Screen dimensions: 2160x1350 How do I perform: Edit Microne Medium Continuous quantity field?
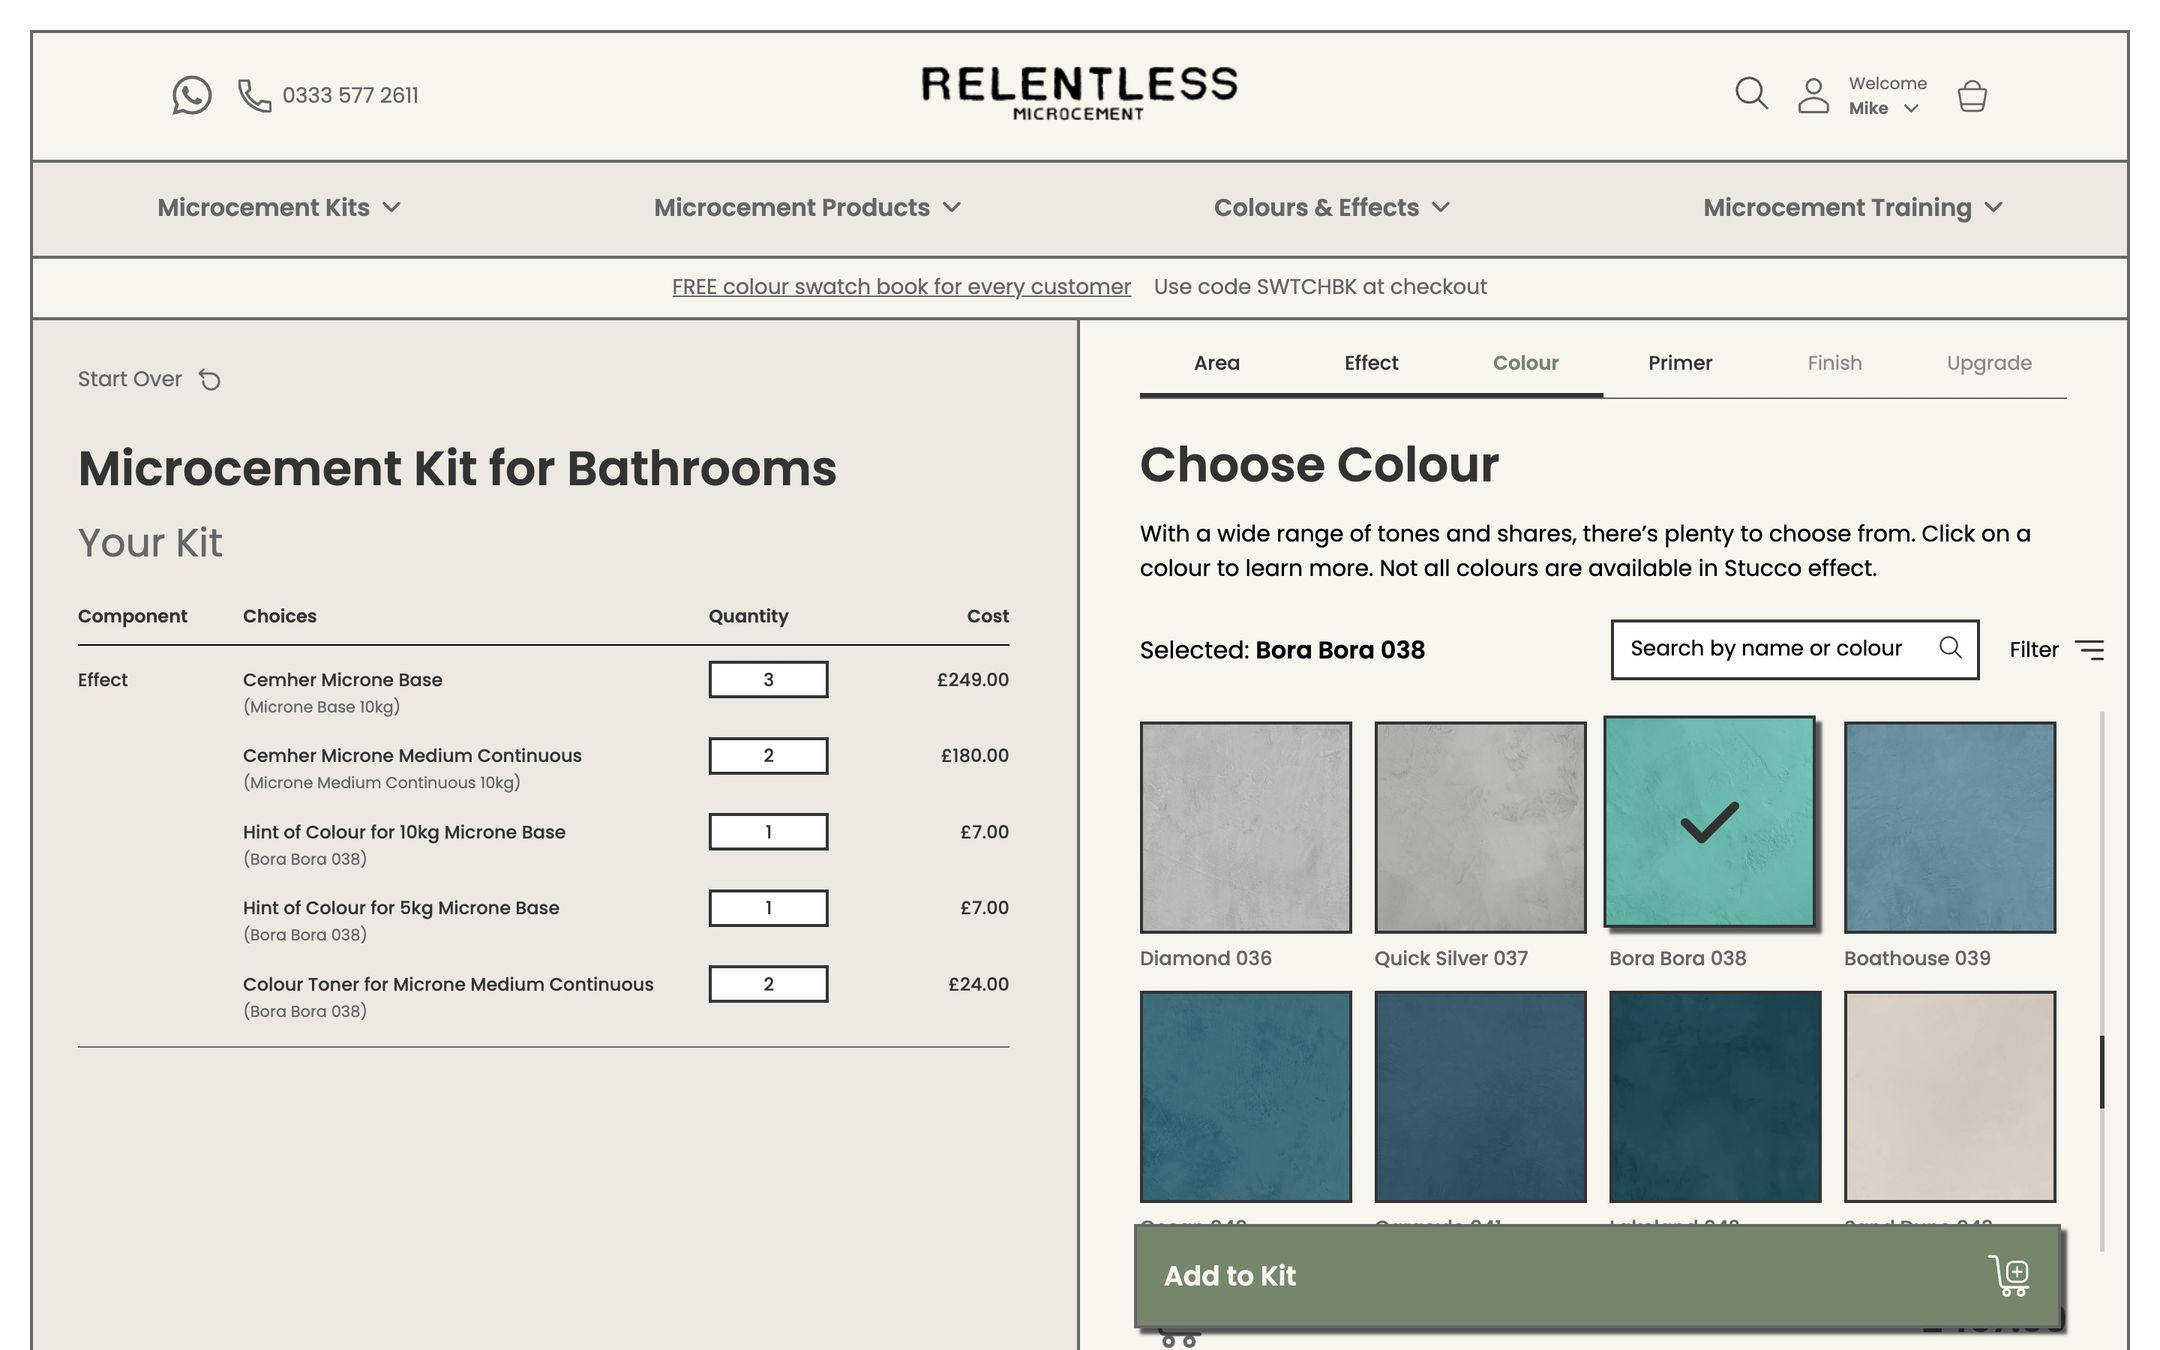[768, 756]
